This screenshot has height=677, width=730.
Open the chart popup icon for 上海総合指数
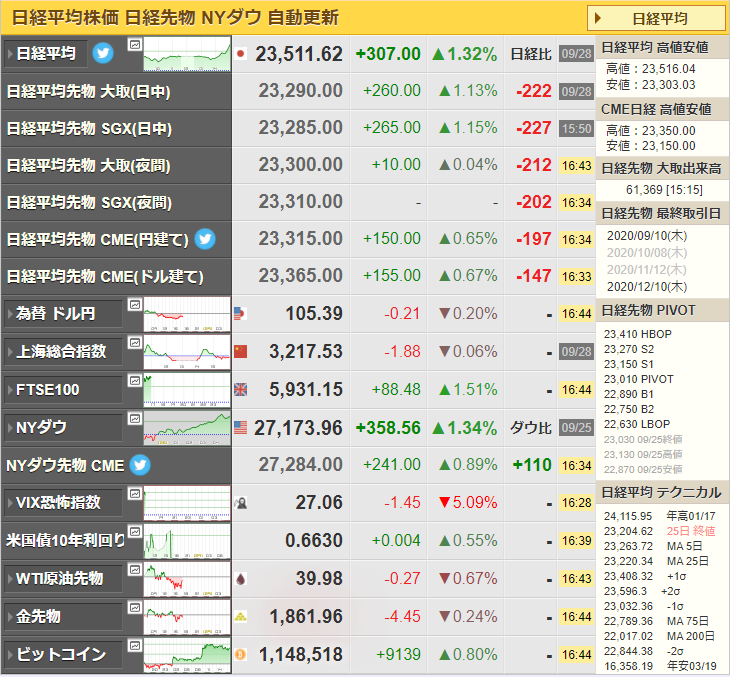(x=135, y=343)
